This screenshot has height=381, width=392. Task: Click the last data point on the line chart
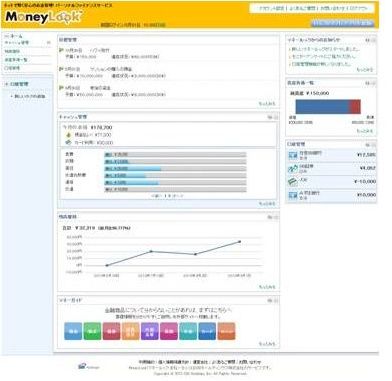239,242
